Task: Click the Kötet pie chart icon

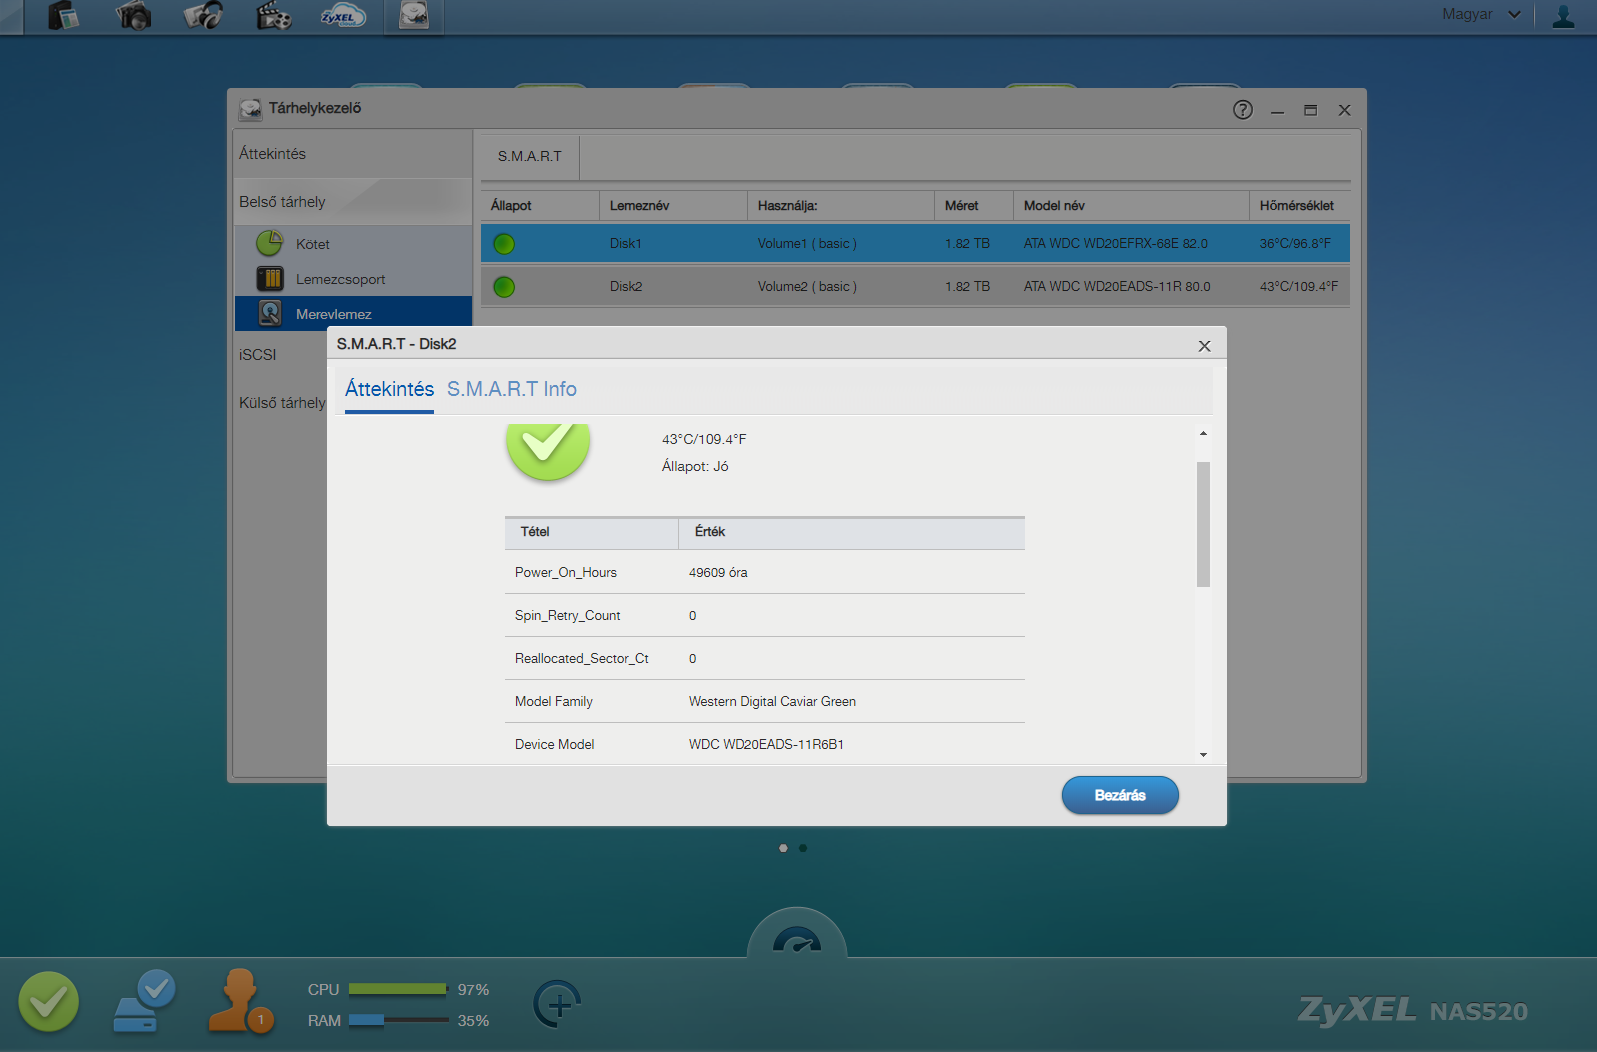Action: (x=270, y=243)
